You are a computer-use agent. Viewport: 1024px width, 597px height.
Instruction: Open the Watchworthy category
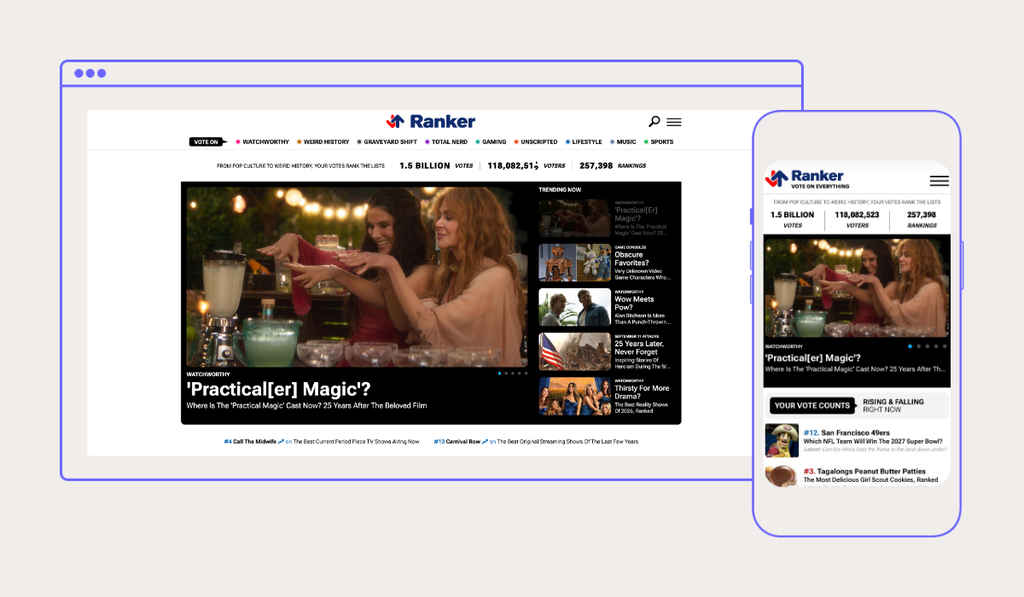(262, 142)
